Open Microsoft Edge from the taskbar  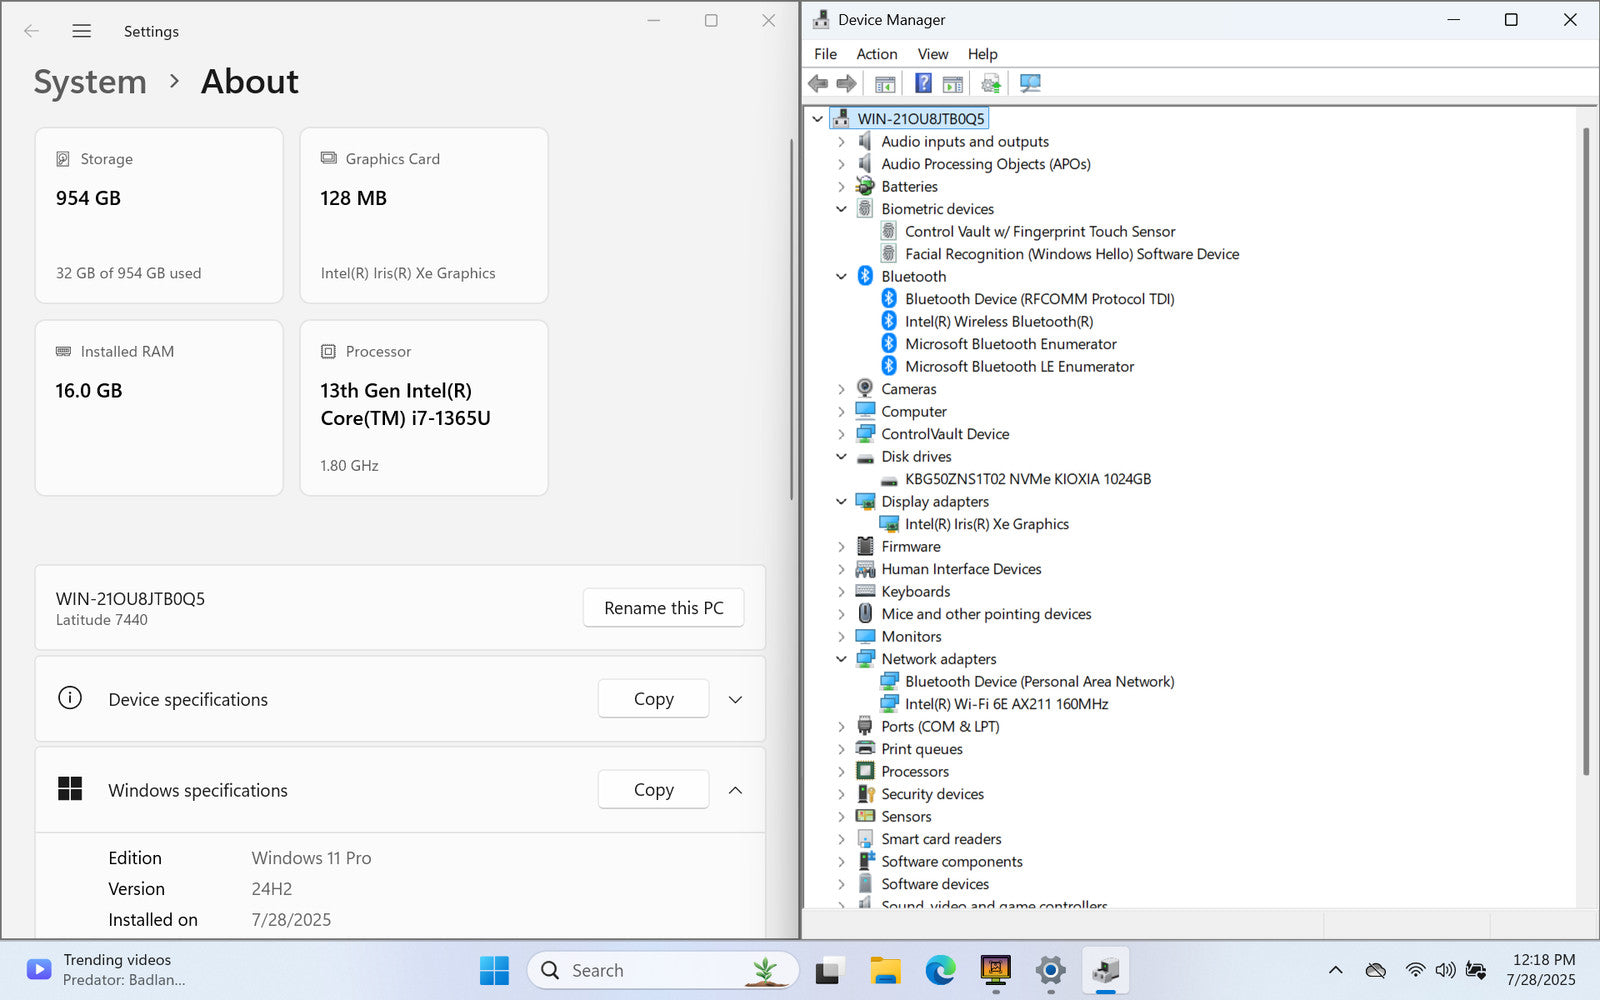click(940, 970)
